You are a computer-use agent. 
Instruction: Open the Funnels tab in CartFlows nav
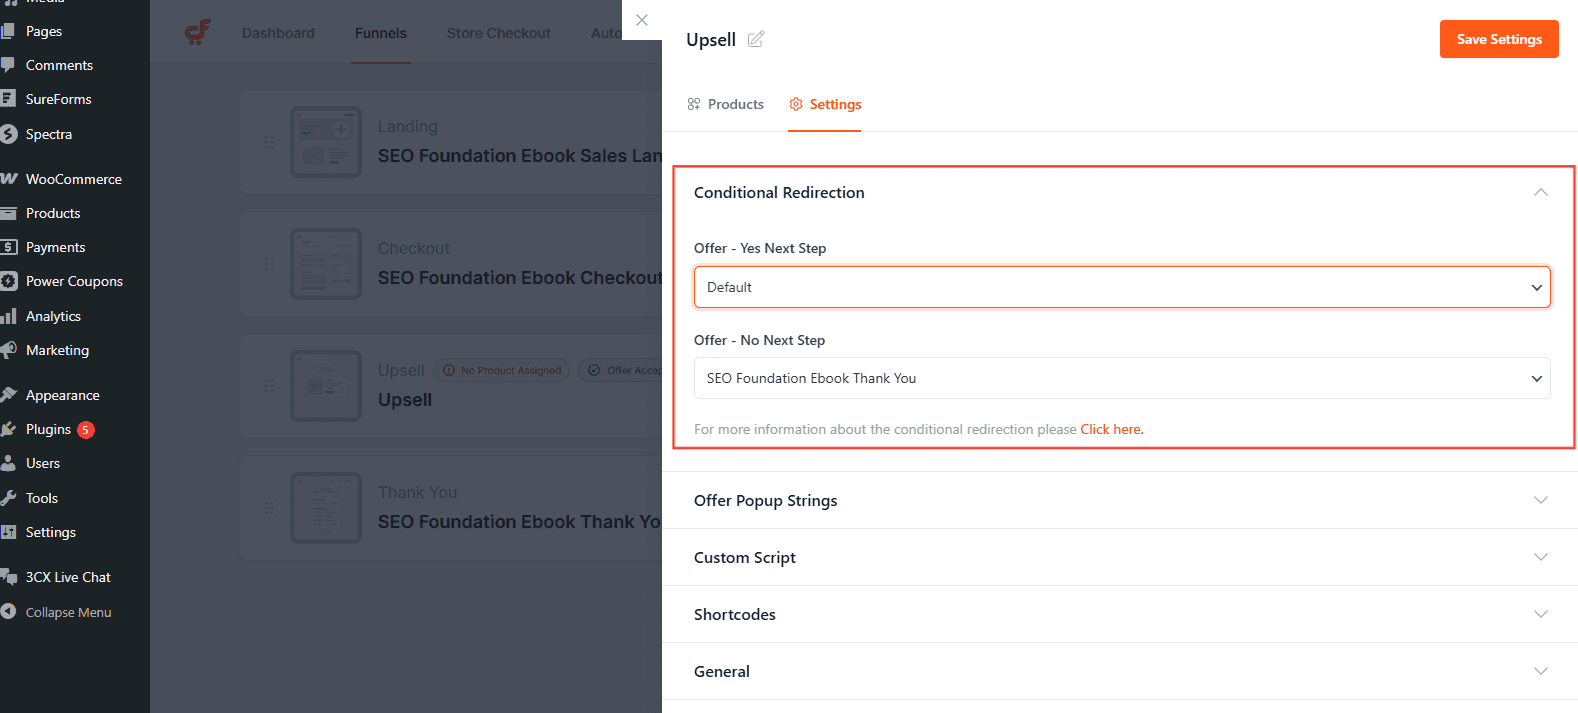click(381, 33)
